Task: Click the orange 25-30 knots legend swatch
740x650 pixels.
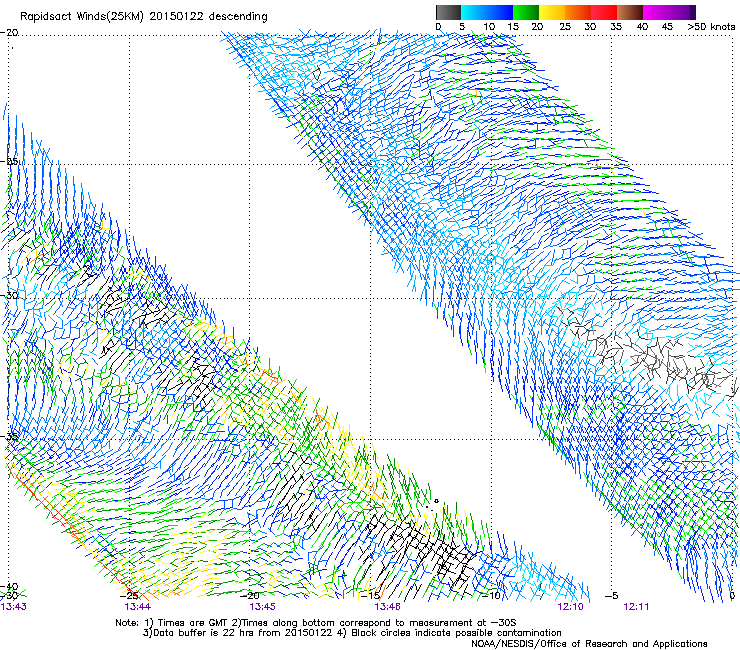Action: click(x=578, y=12)
